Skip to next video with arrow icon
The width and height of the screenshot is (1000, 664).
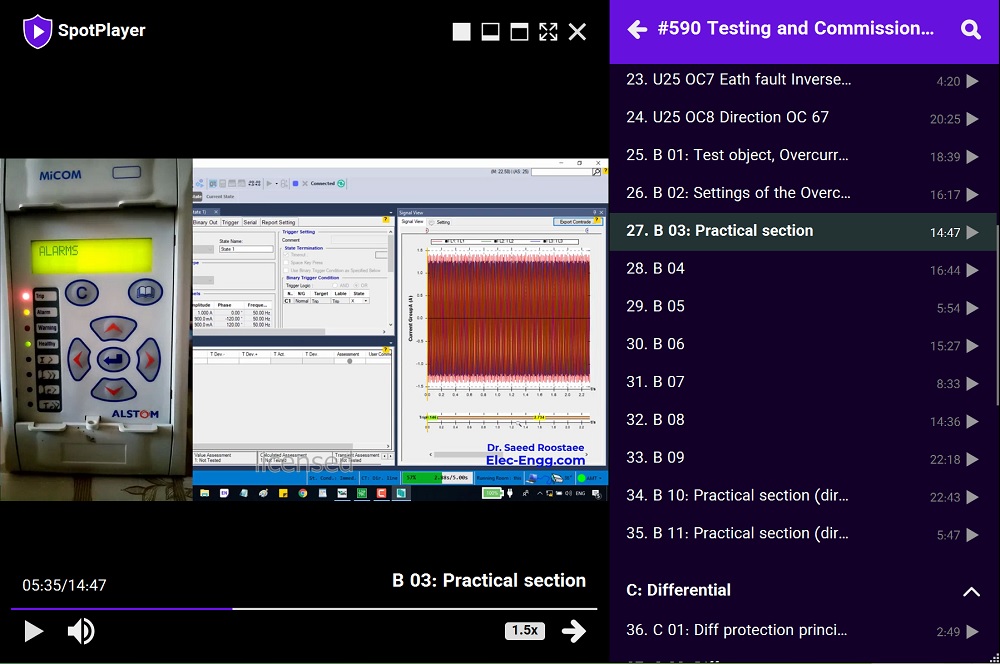click(x=574, y=631)
